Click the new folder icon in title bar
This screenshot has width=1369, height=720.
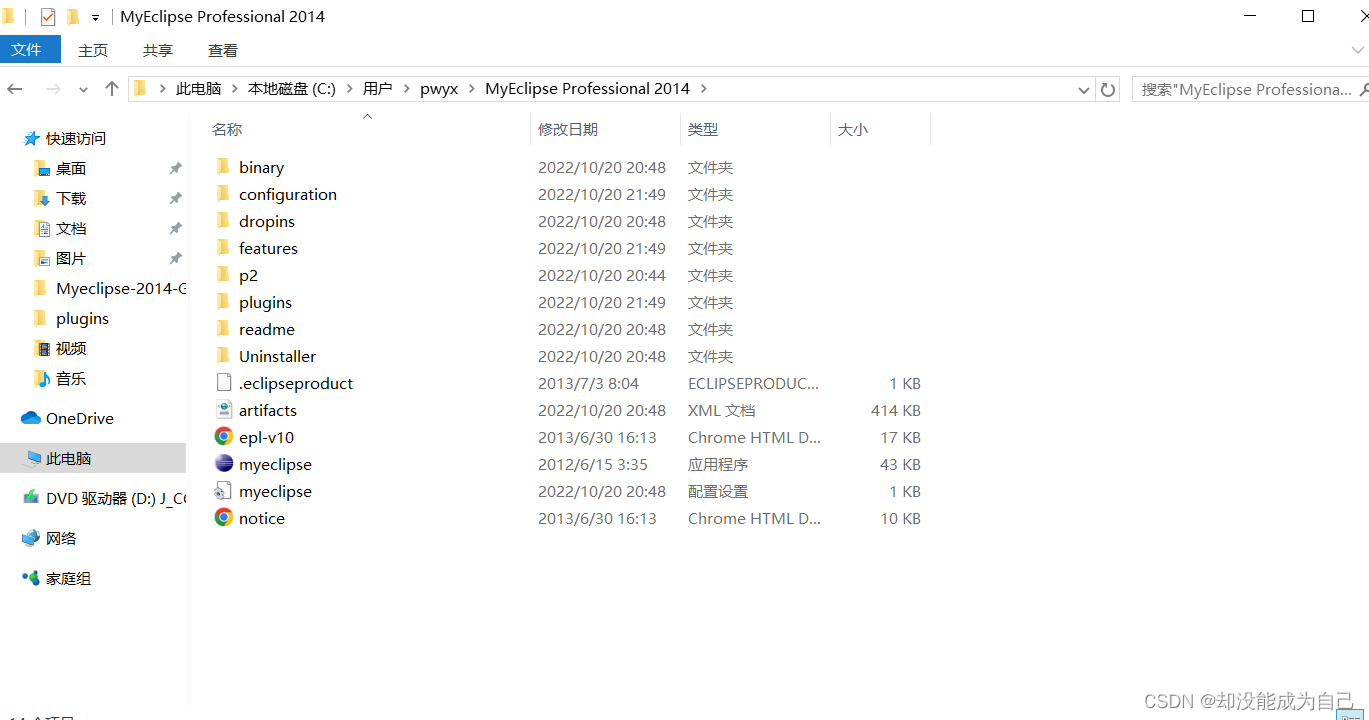[73, 17]
